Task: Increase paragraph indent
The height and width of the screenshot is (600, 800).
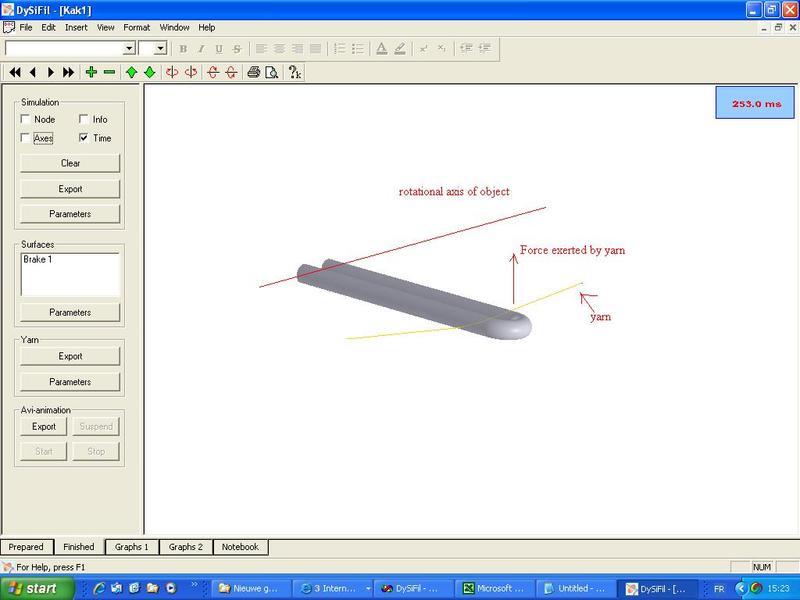Action: click(x=484, y=48)
